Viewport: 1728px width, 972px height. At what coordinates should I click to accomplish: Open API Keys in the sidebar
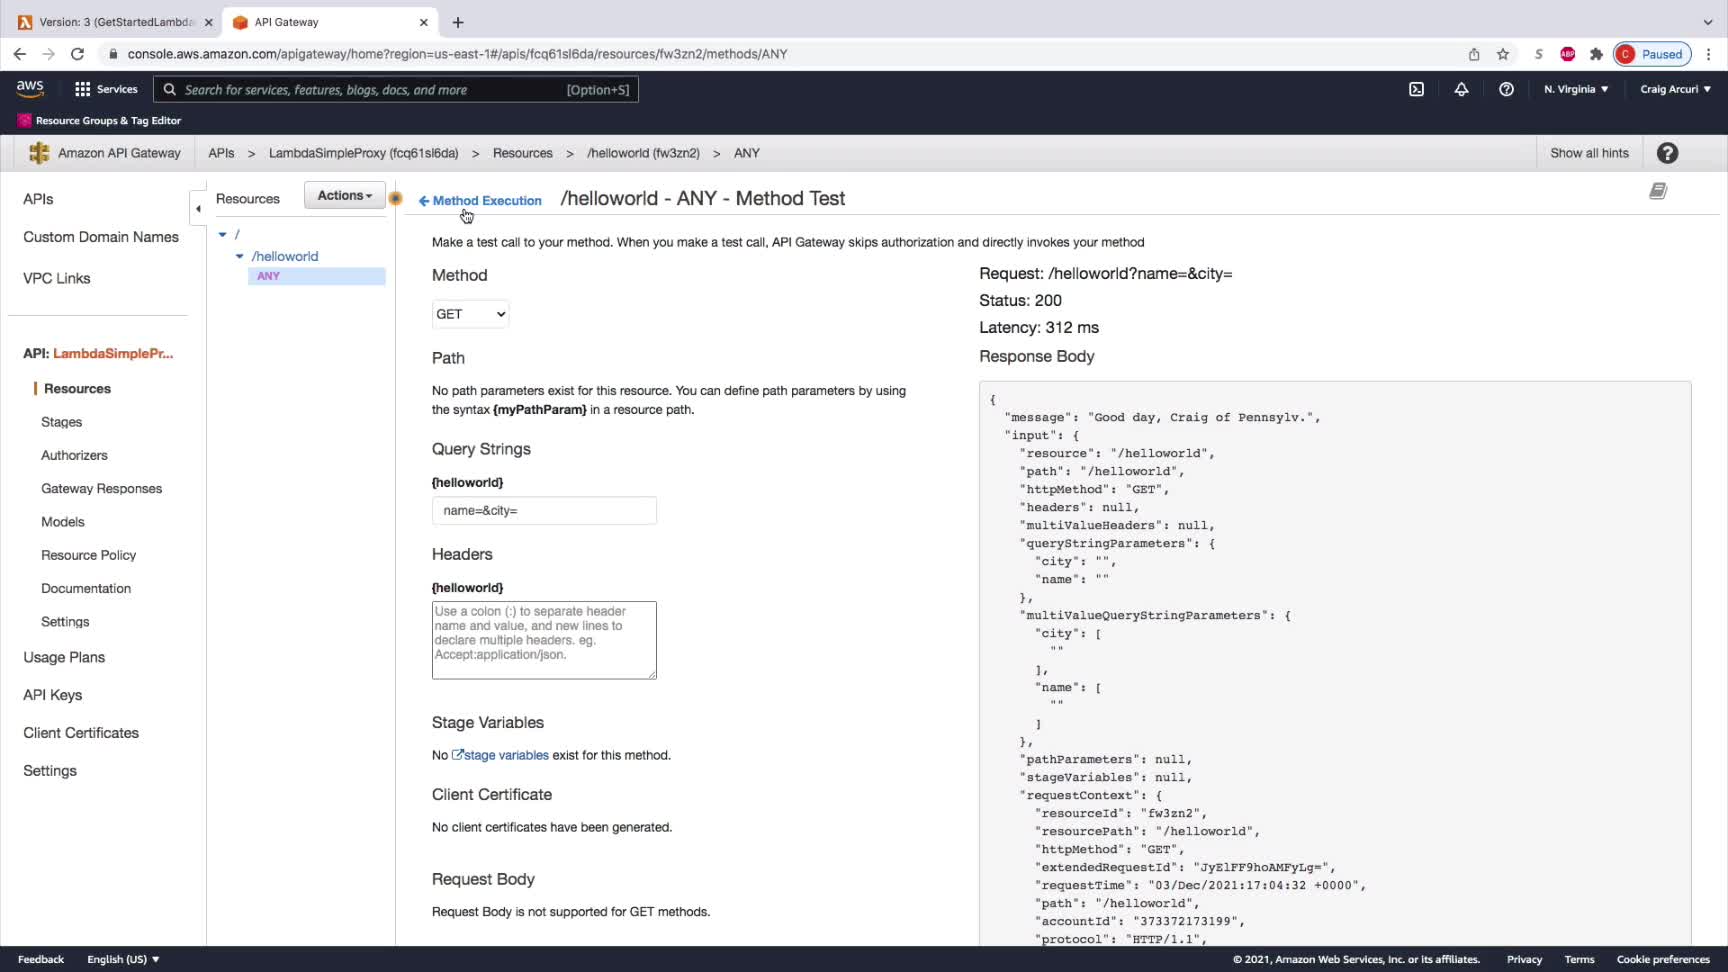(53, 695)
